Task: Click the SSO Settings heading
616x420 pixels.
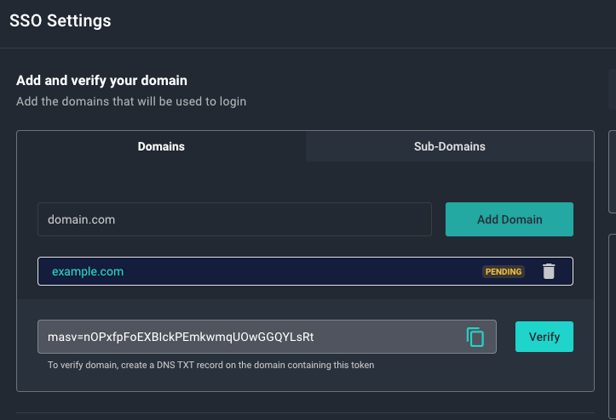Action: 60,20
